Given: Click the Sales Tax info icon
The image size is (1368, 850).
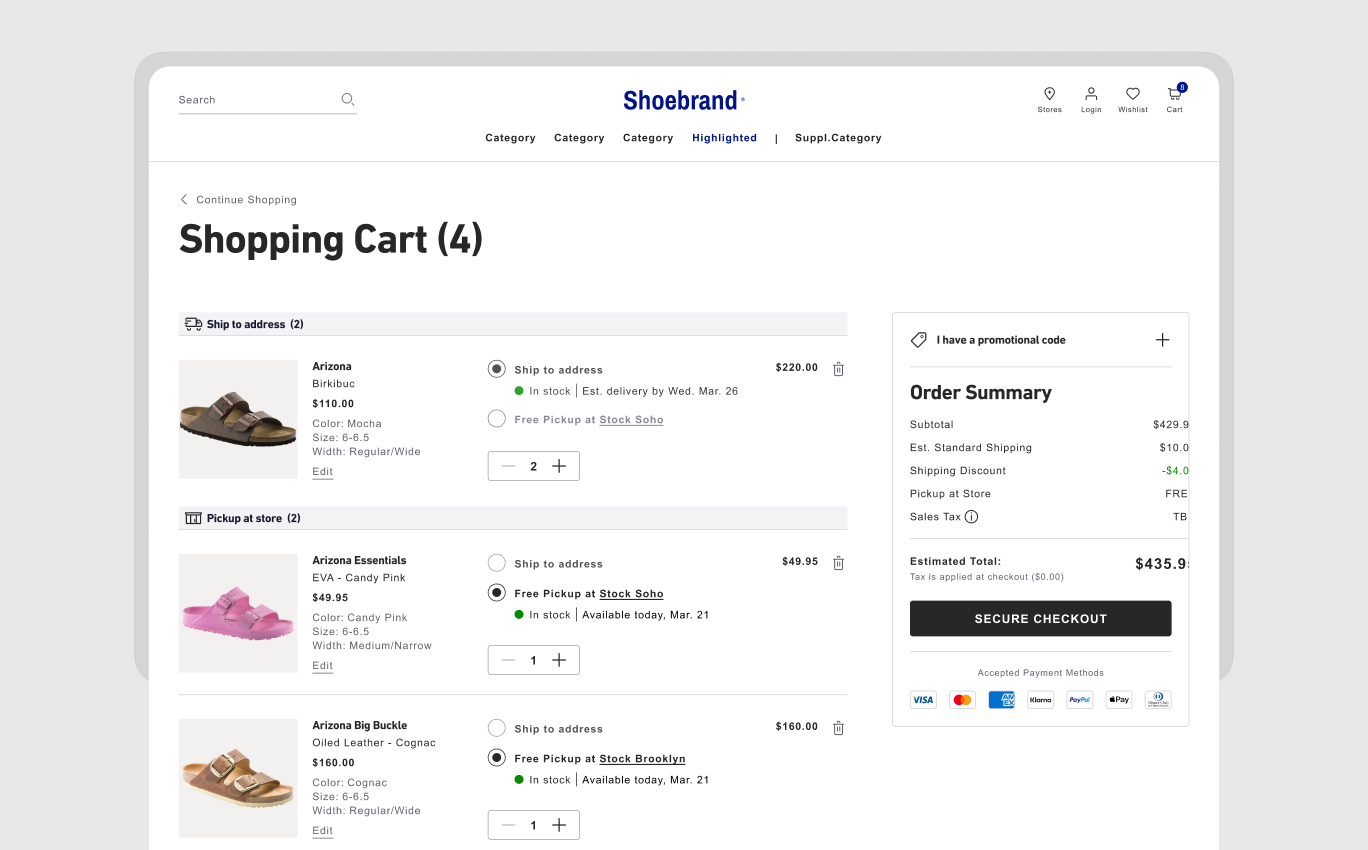Looking at the screenshot, I should click(x=971, y=517).
